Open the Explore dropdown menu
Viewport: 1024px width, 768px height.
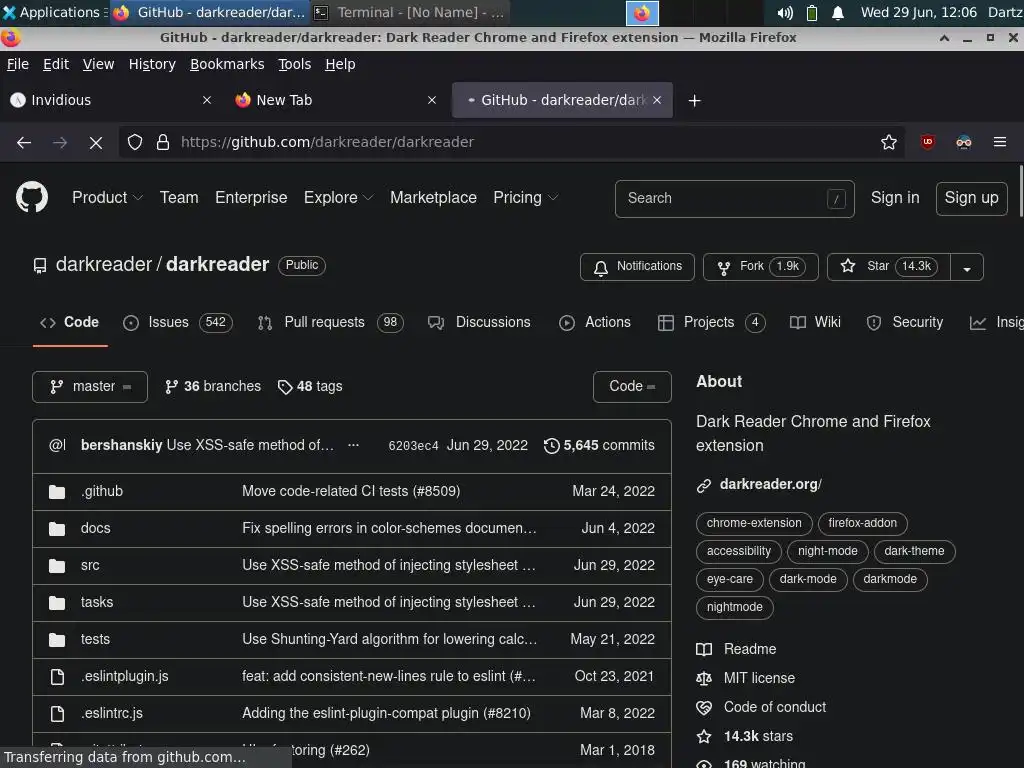pos(338,197)
